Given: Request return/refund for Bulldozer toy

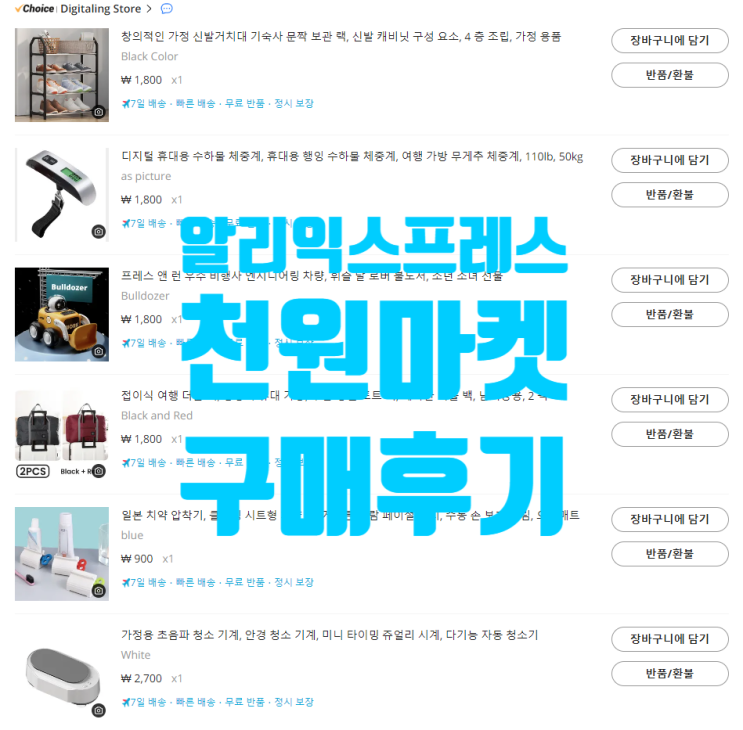Looking at the screenshot, I should tap(670, 315).
